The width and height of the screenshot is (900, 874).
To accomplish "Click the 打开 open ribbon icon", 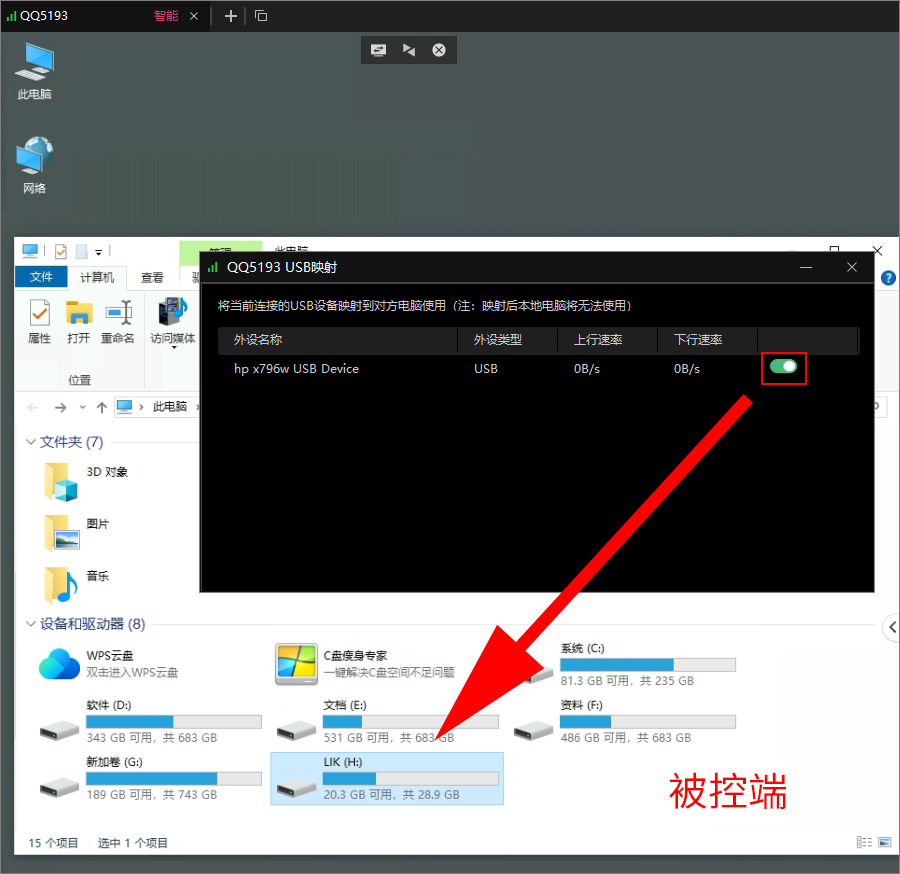I will coord(79,321).
